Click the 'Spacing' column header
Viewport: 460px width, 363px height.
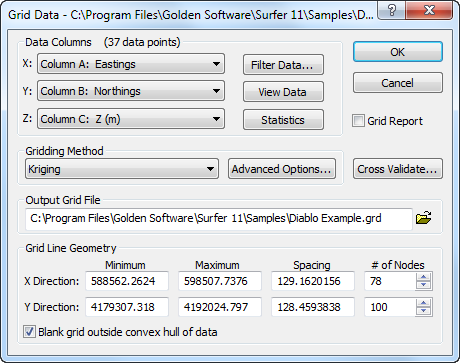pos(312,265)
